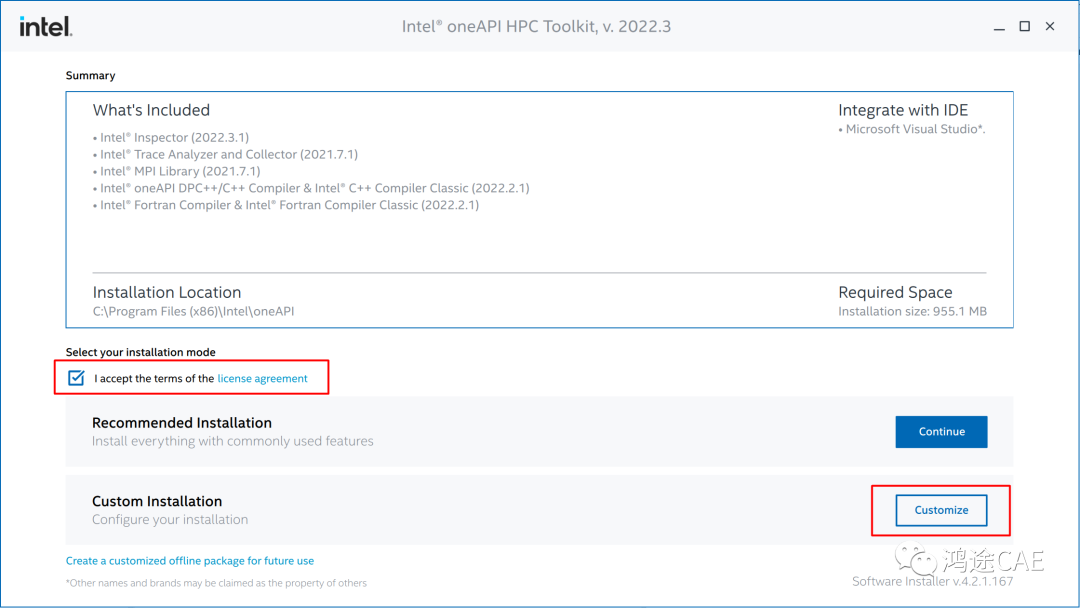Click 'Install everything with commonly used features'
The width and height of the screenshot is (1080, 608).
click(233, 441)
